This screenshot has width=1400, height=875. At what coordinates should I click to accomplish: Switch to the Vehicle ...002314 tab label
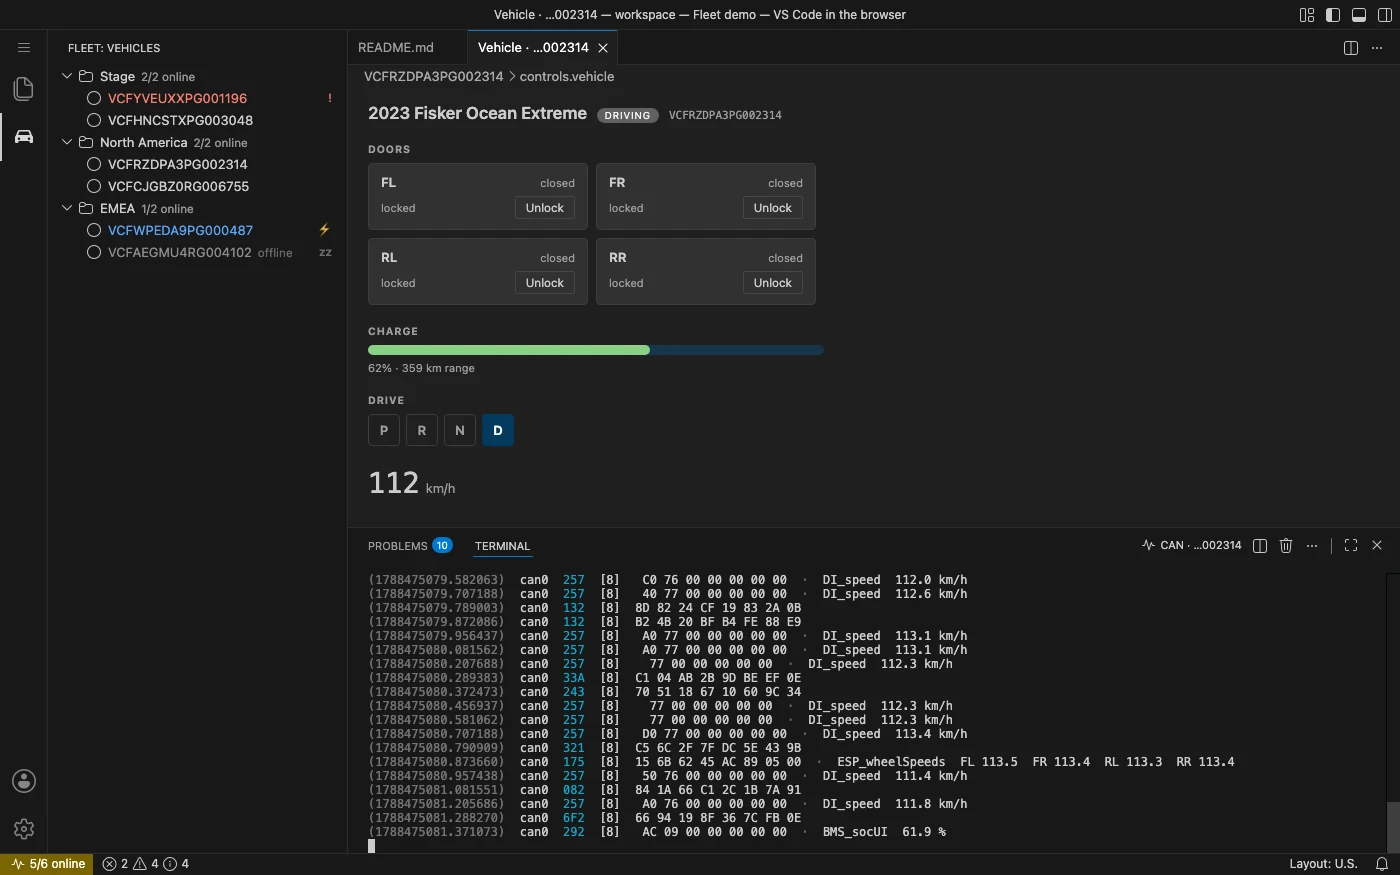(x=533, y=47)
